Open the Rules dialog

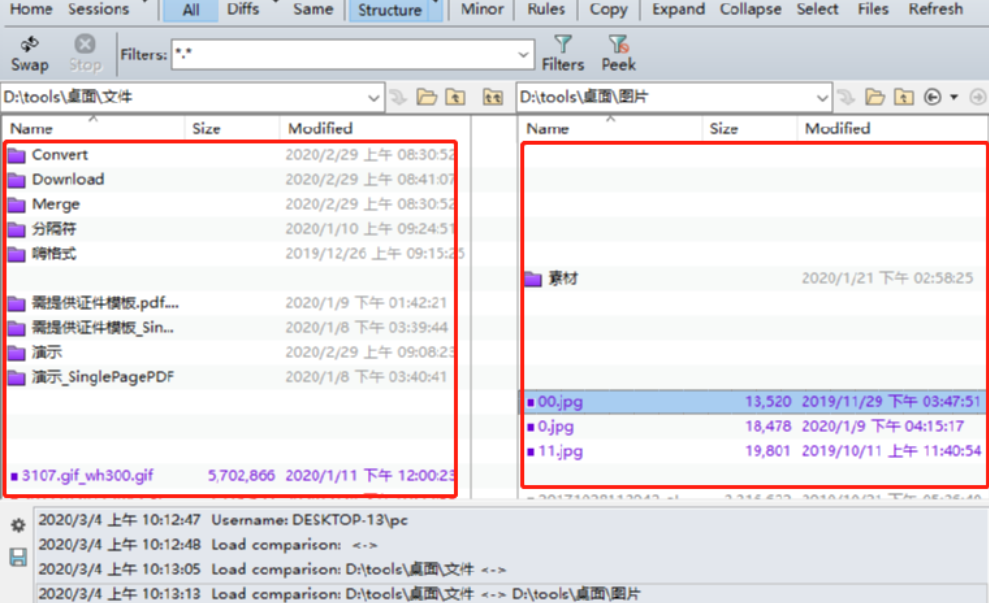pos(546,9)
